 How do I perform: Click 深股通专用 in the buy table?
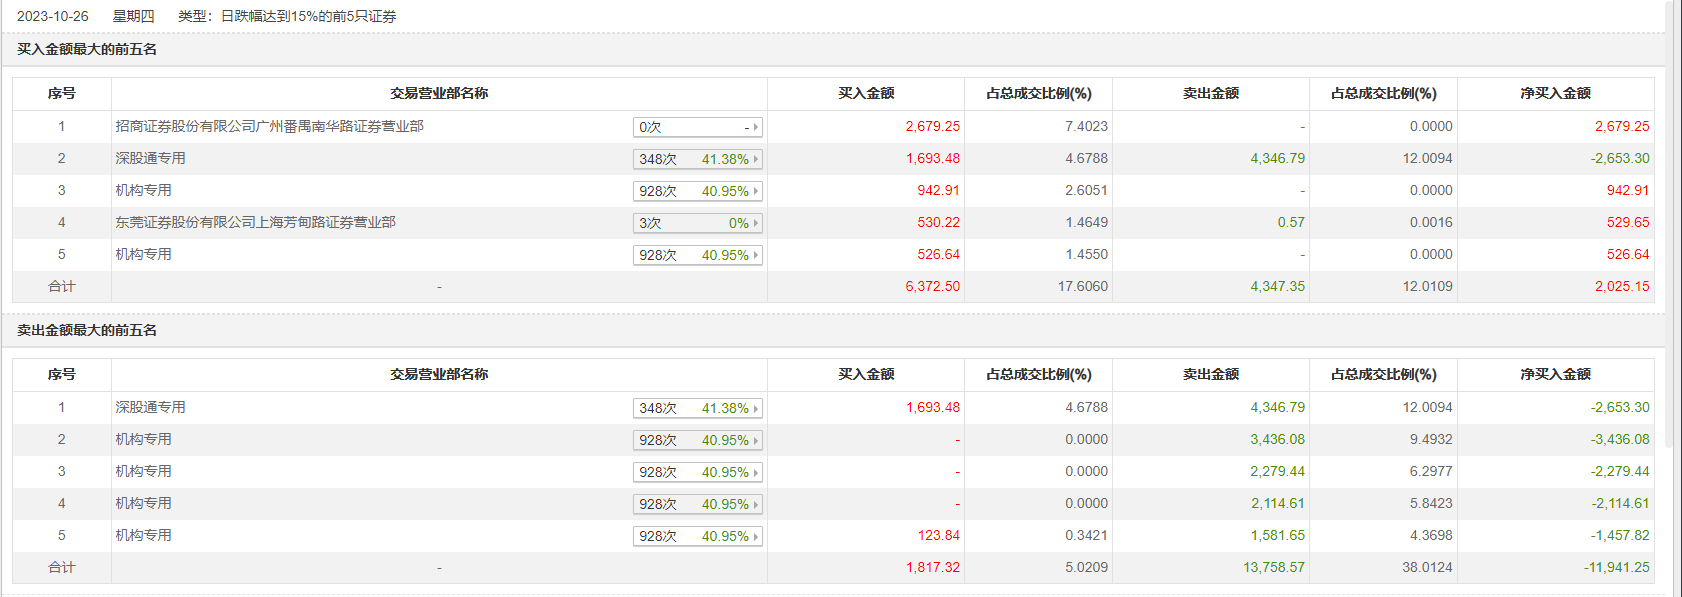tap(150, 158)
